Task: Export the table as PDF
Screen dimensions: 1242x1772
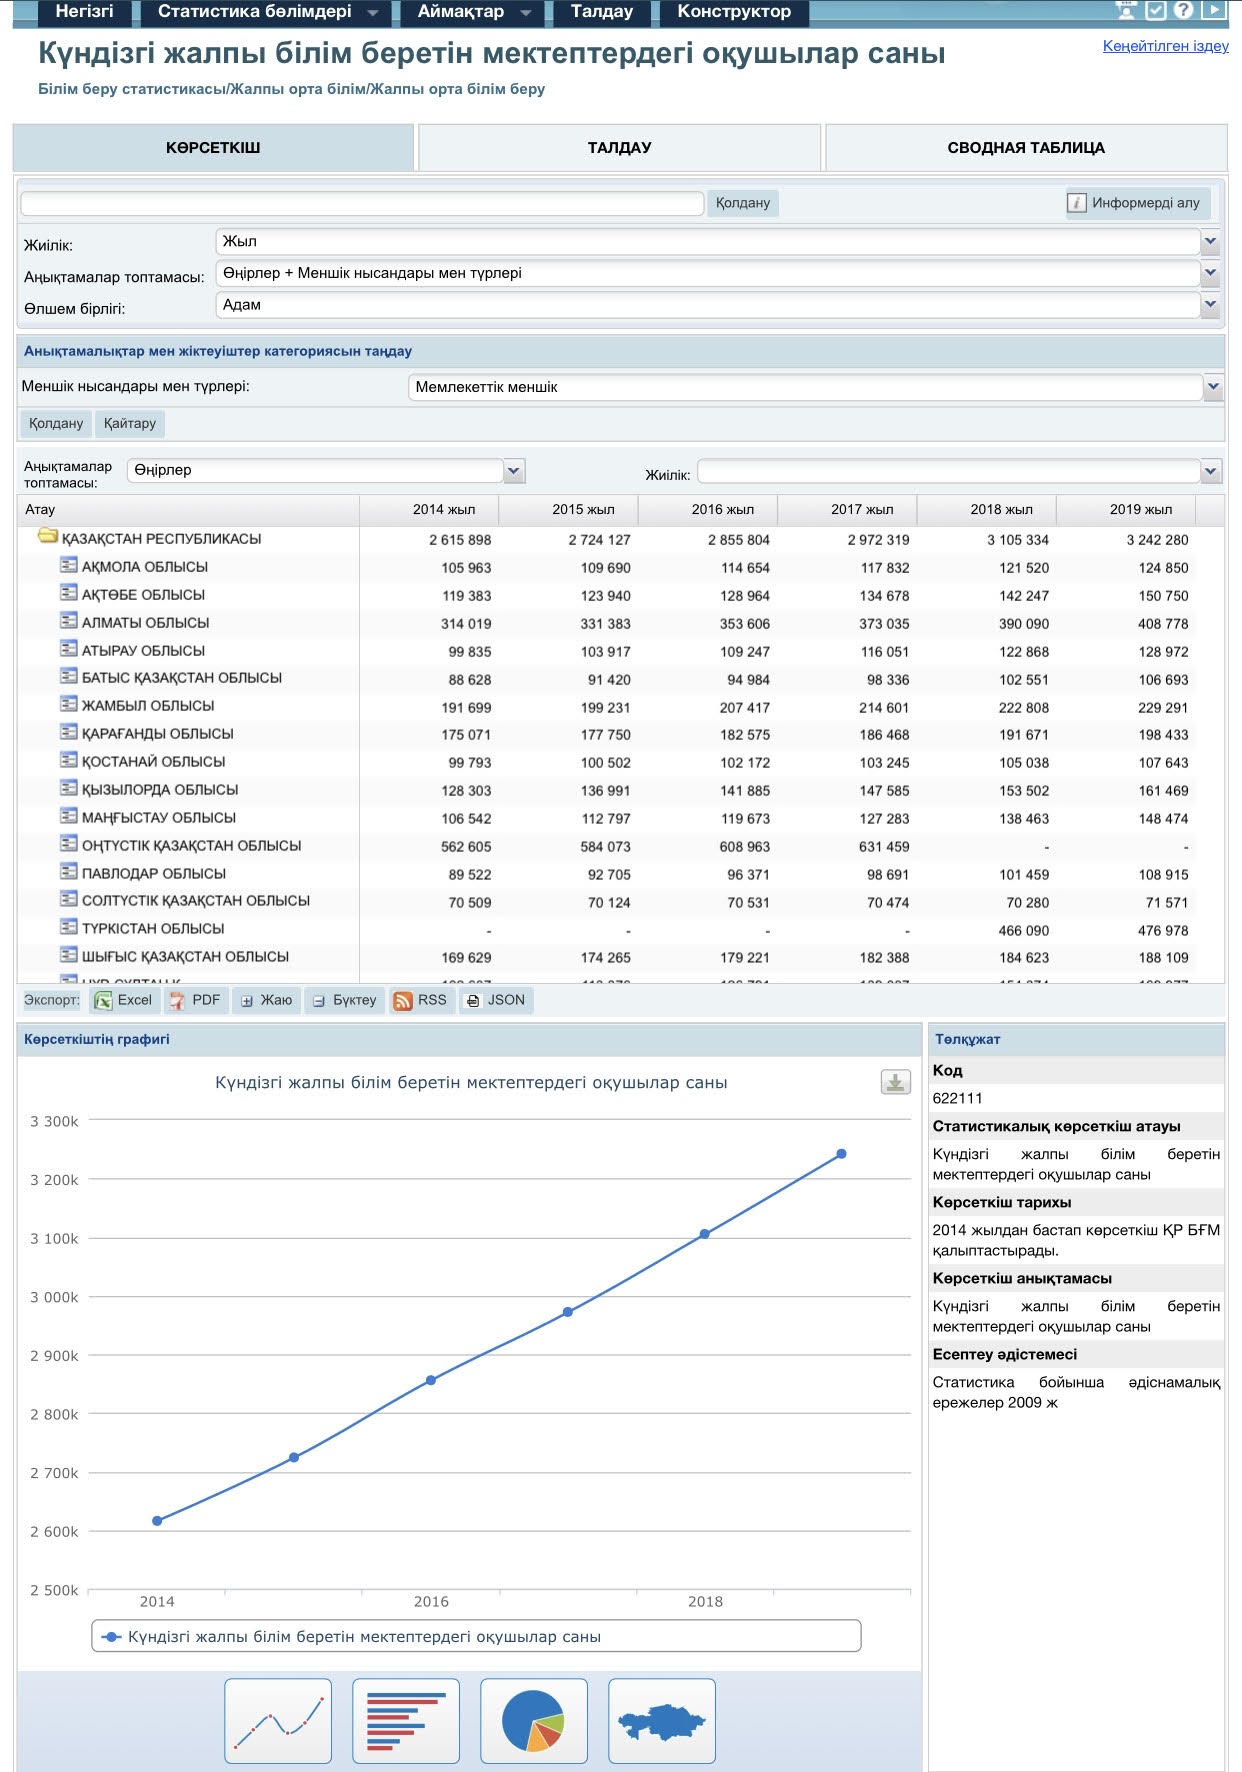Action: coord(195,1000)
